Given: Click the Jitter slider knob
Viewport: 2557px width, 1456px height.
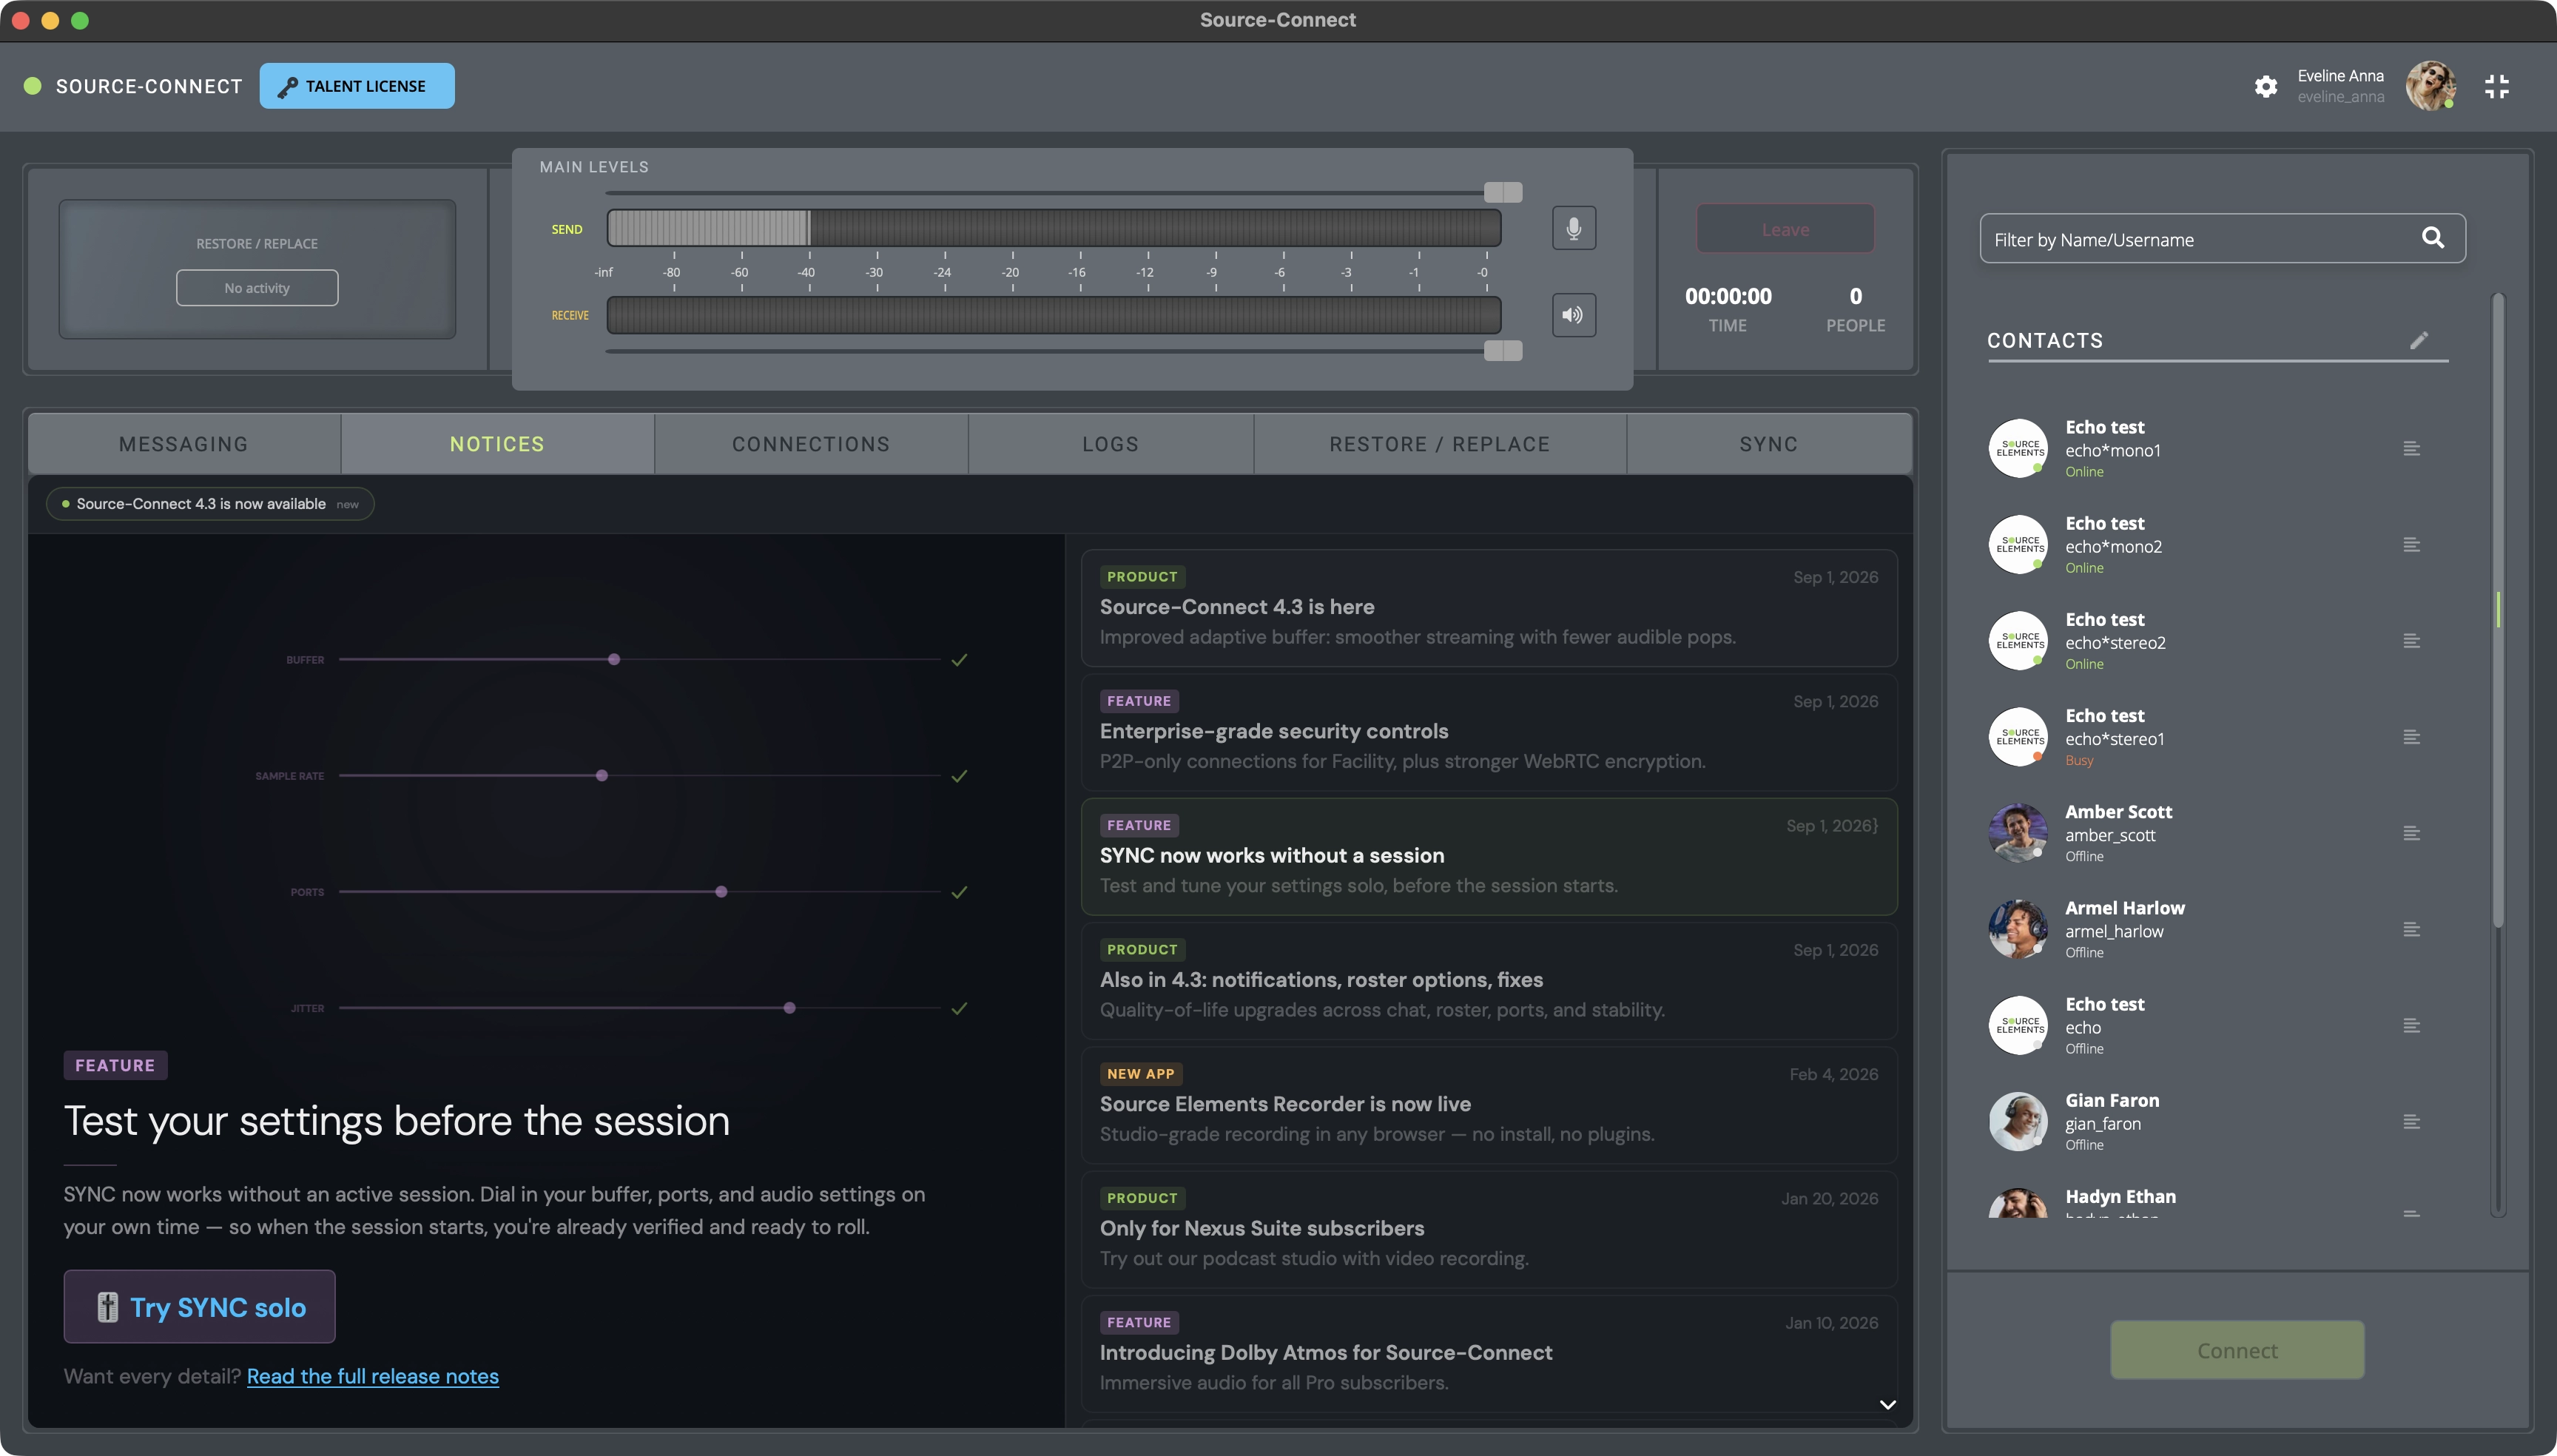Looking at the screenshot, I should (x=790, y=1008).
